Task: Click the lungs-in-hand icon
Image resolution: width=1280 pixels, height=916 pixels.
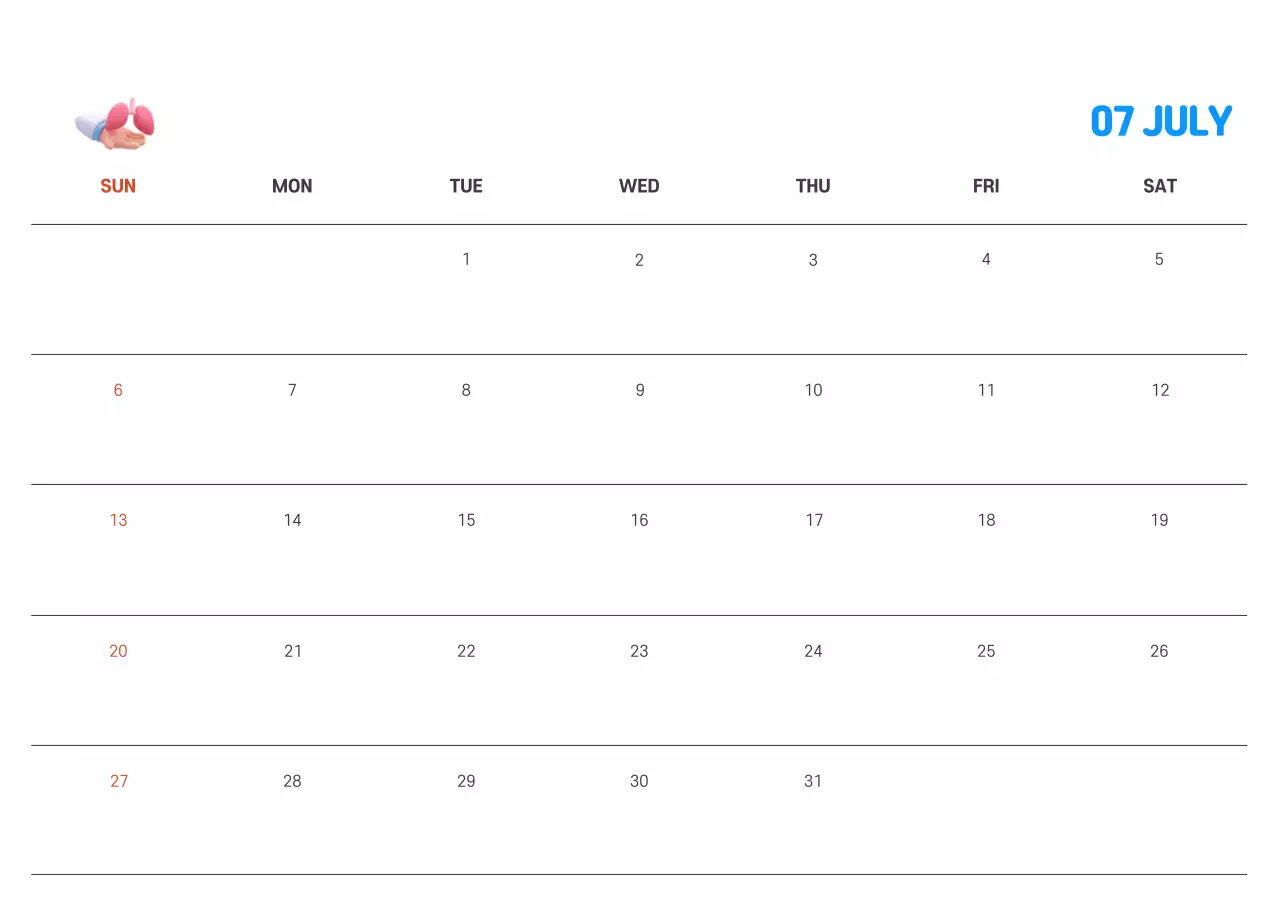Action: click(115, 125)
